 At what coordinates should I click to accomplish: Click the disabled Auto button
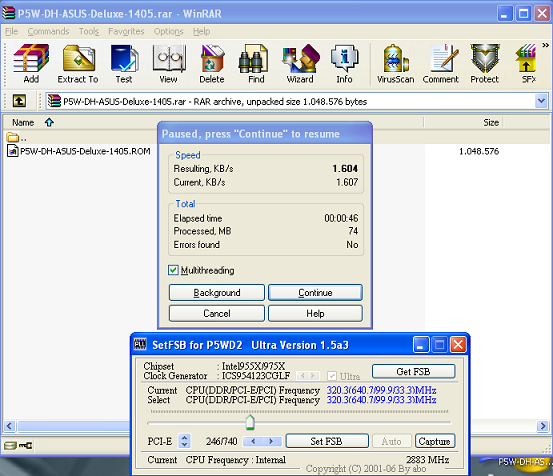pos(391,441)
